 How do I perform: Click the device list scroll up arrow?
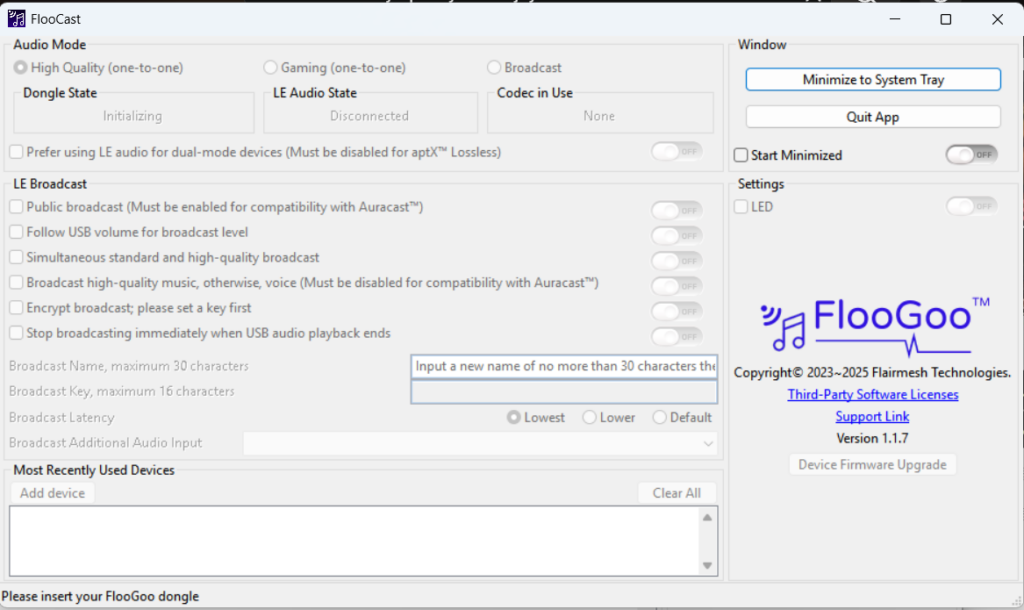point(707,518)
